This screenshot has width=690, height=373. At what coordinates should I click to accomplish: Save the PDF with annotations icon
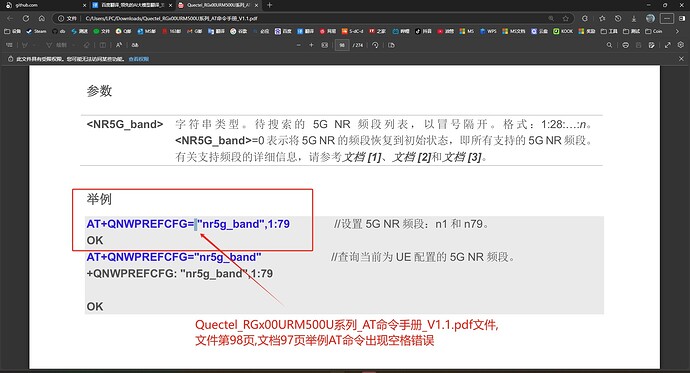tap(652, 45)
